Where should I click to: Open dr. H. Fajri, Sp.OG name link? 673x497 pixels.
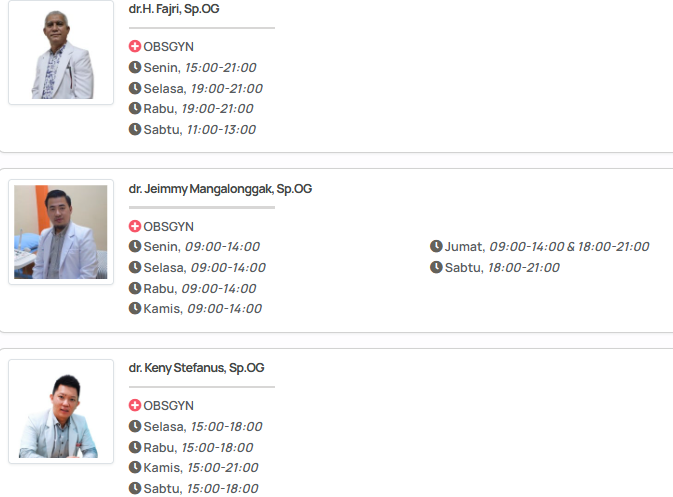click(x=173, y=8)
